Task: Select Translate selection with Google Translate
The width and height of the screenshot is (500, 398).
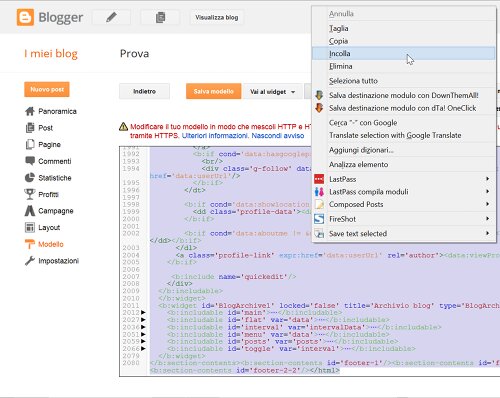Action: point(403,135)
